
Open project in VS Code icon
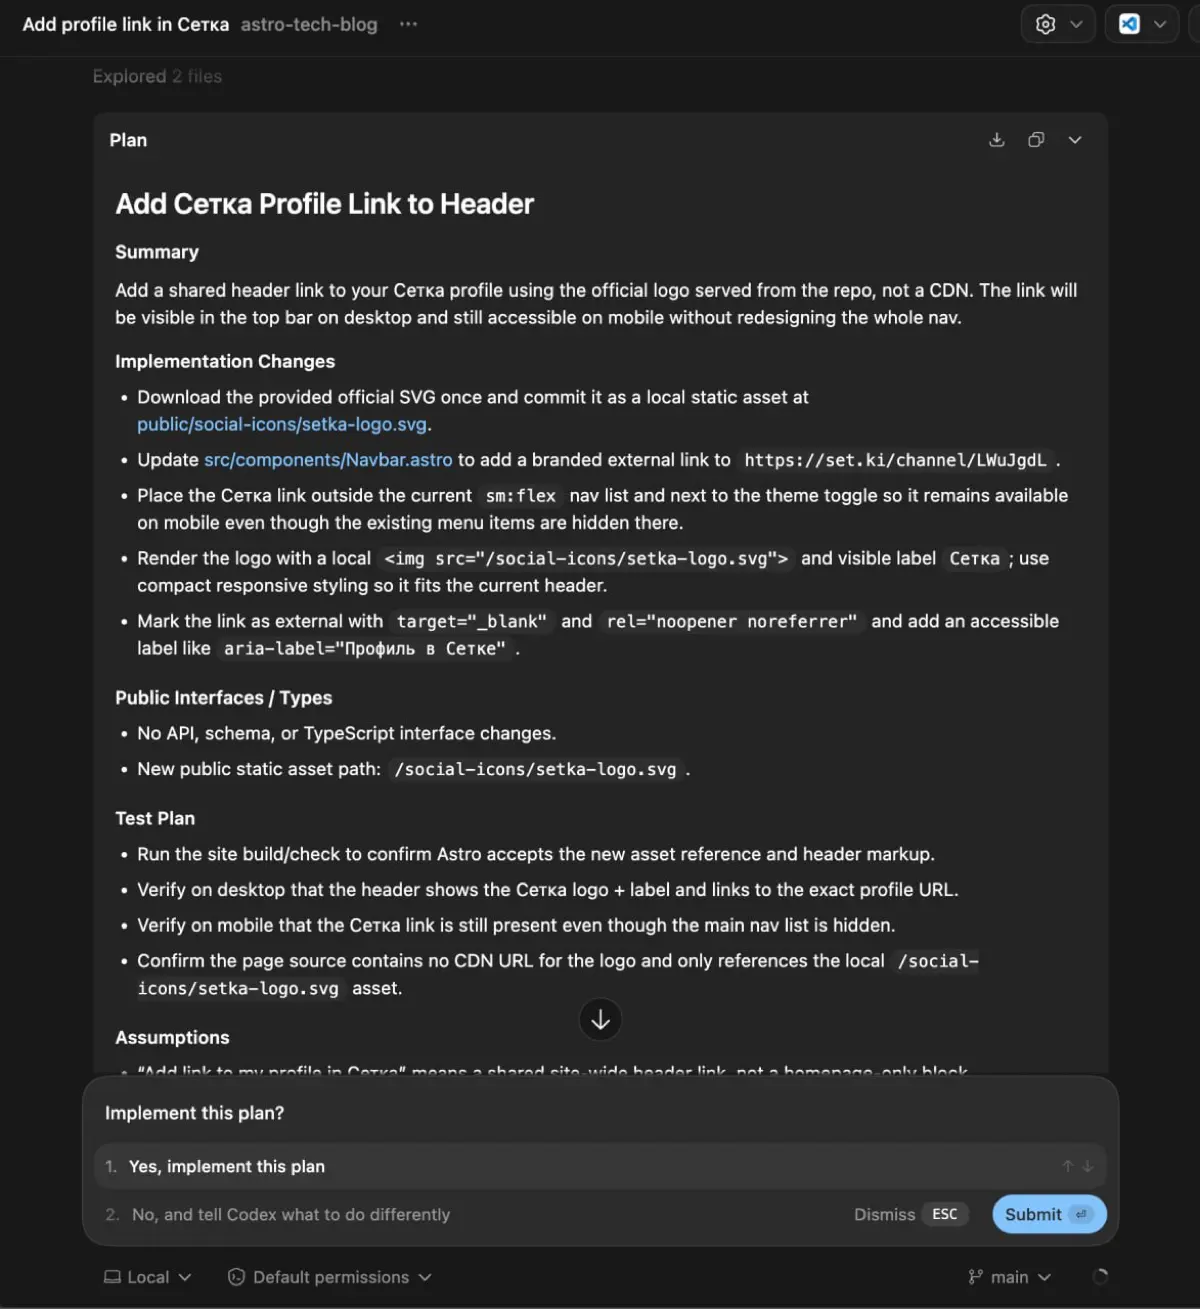pyautogui.click(x=1129, y=24)
